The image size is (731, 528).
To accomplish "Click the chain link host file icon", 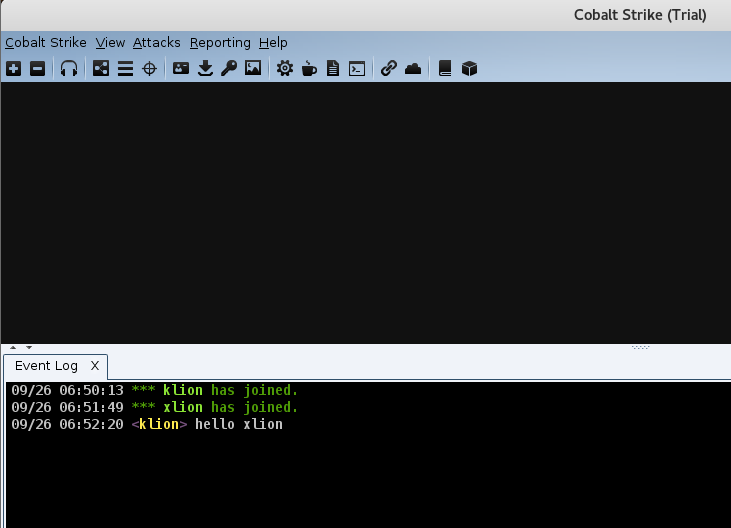I will (x=388, y=69).
